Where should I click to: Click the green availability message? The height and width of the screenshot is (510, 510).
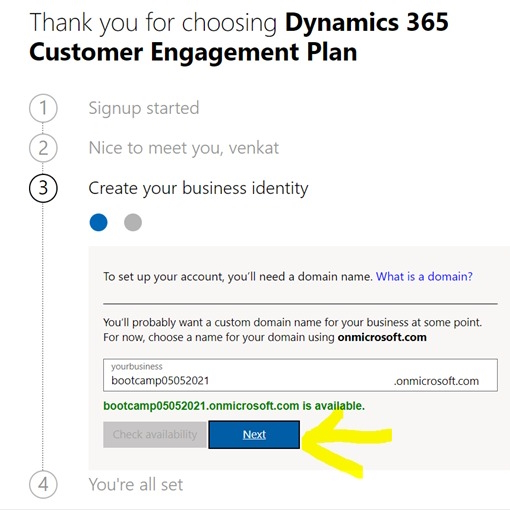(234, 406)
